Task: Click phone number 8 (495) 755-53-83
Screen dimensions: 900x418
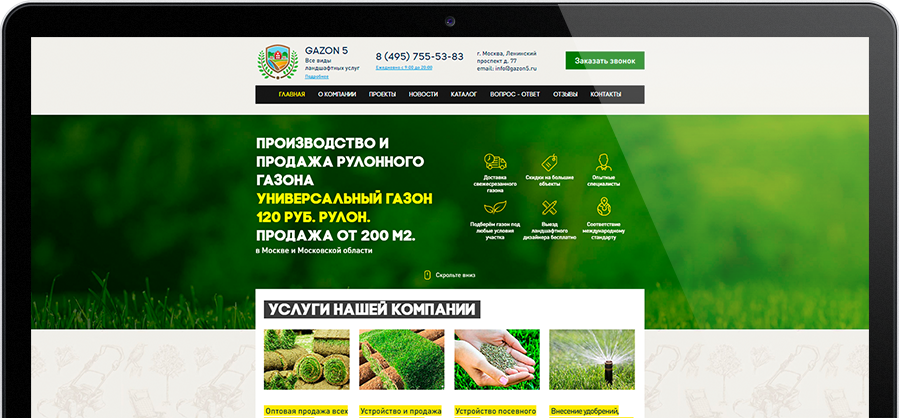Action: tap(420, 57)
